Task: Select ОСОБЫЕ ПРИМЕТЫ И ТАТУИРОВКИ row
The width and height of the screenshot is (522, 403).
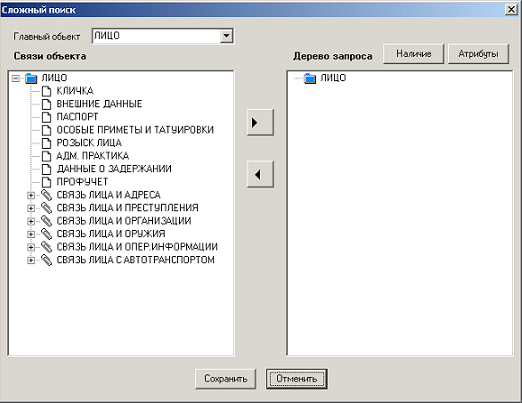Action: pos(135,130)
